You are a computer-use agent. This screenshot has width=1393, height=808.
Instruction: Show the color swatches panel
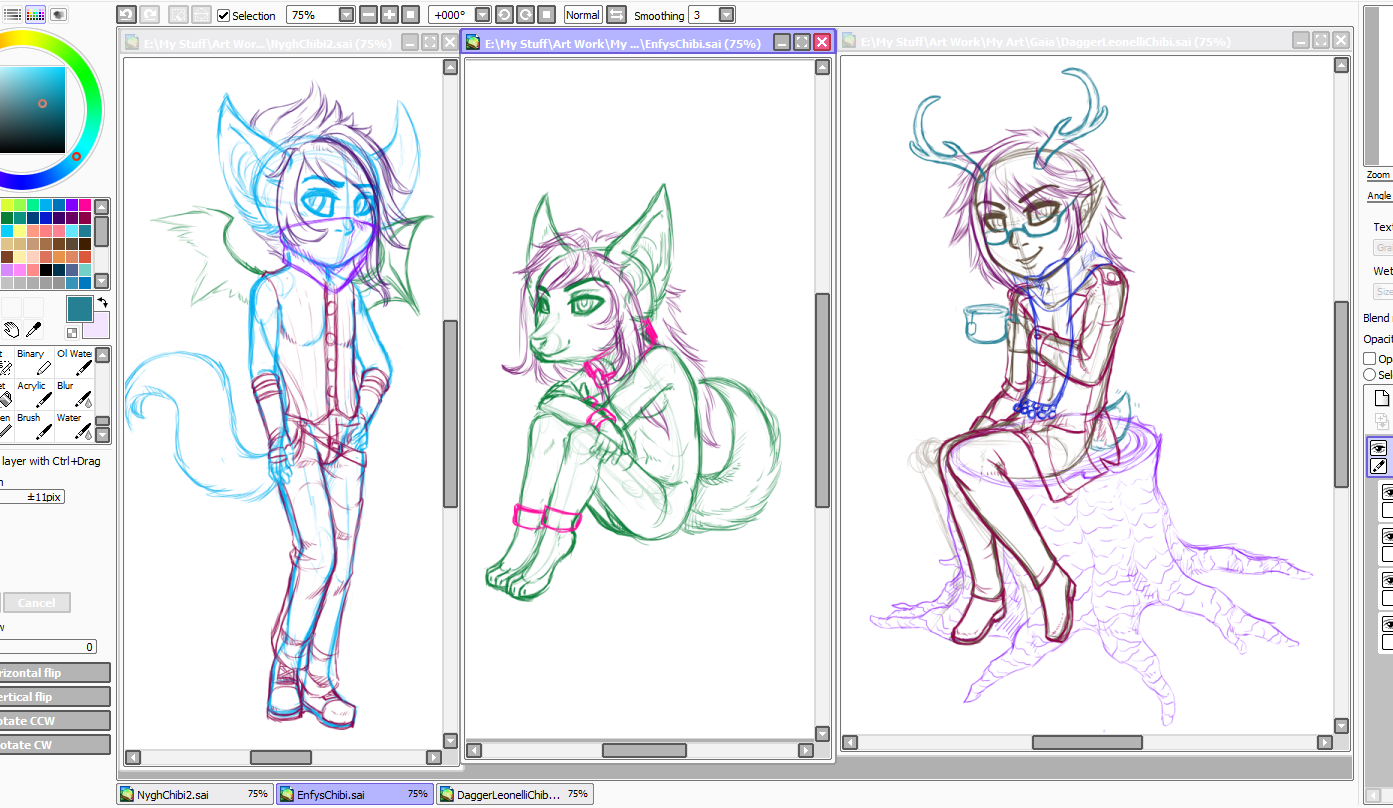click(x=35, y=14)
